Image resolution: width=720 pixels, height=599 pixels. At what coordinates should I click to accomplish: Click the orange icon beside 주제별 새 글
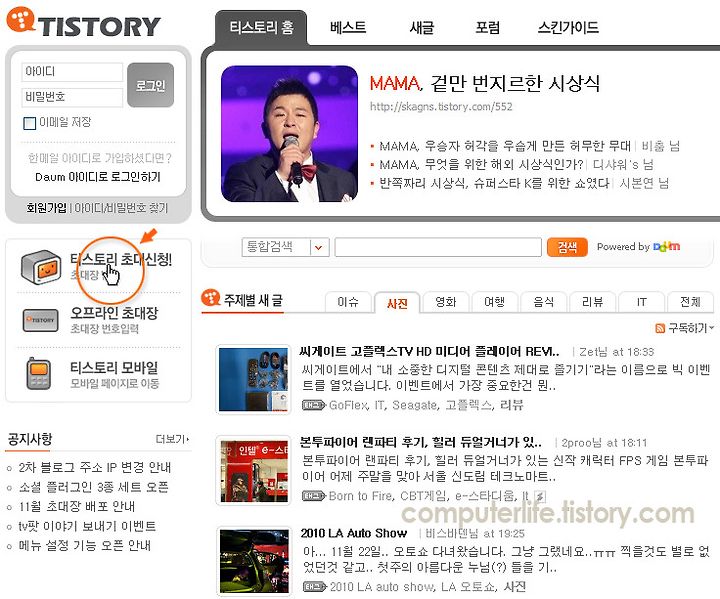(x=211, y=298)
